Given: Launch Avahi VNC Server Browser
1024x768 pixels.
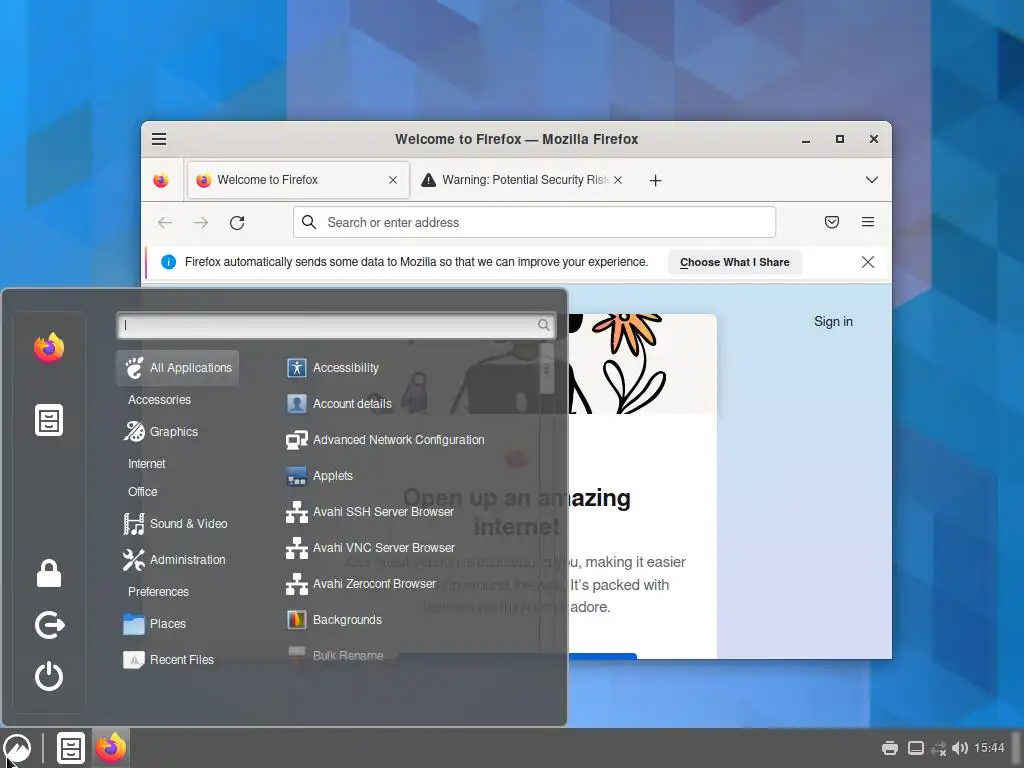Looking at the screenshot, I should click(371, 547).
